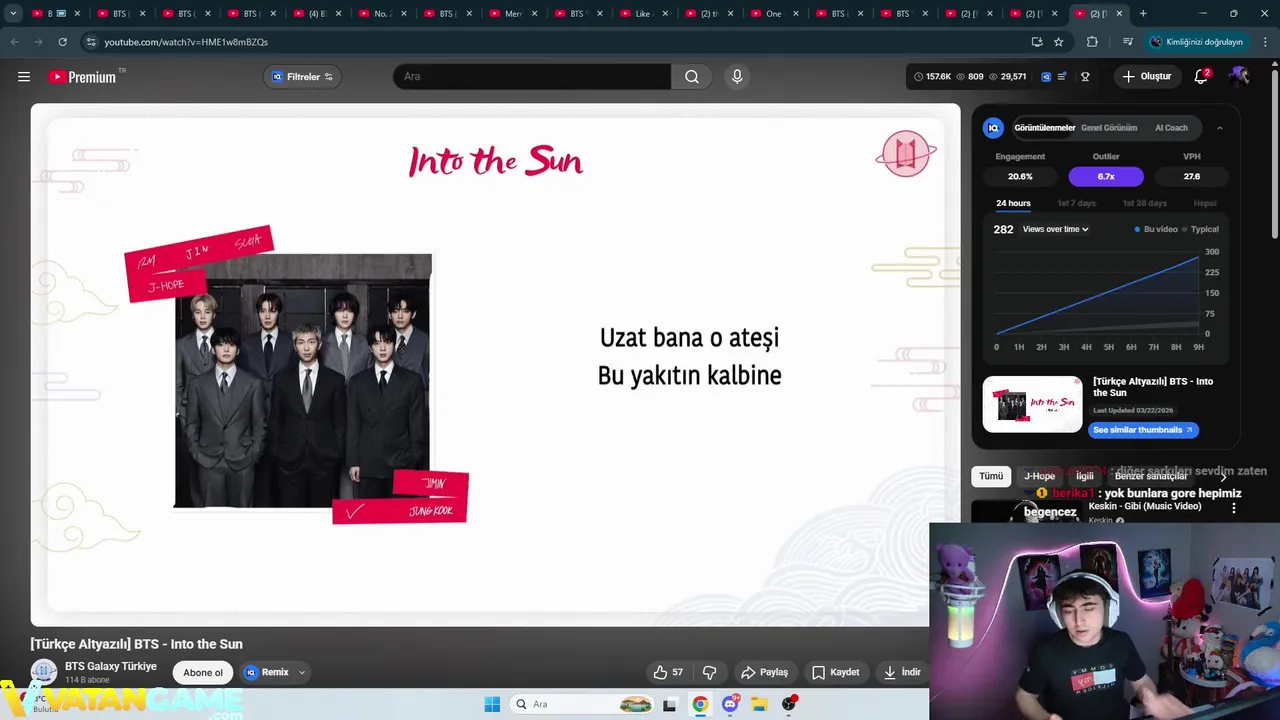
Task: Collapse the vidIQ panel with the chevron
Action: pos(1219,128)
